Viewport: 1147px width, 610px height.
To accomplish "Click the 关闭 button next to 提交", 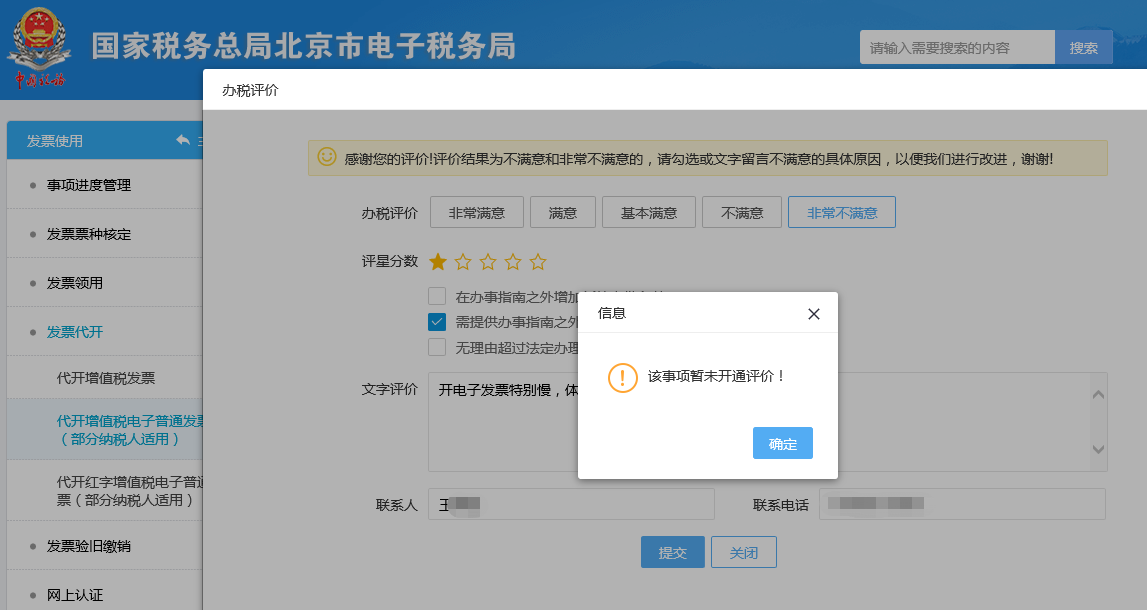I will click(x=743, y=551).
